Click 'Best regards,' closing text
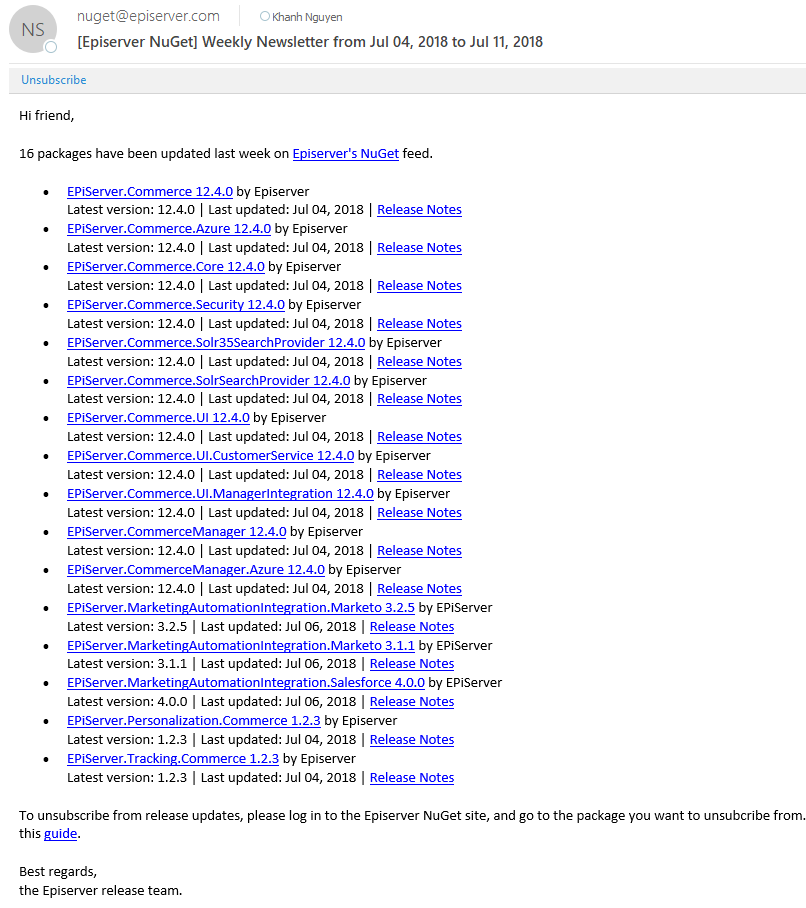This screenshot has height=908, width=806. 58,872
